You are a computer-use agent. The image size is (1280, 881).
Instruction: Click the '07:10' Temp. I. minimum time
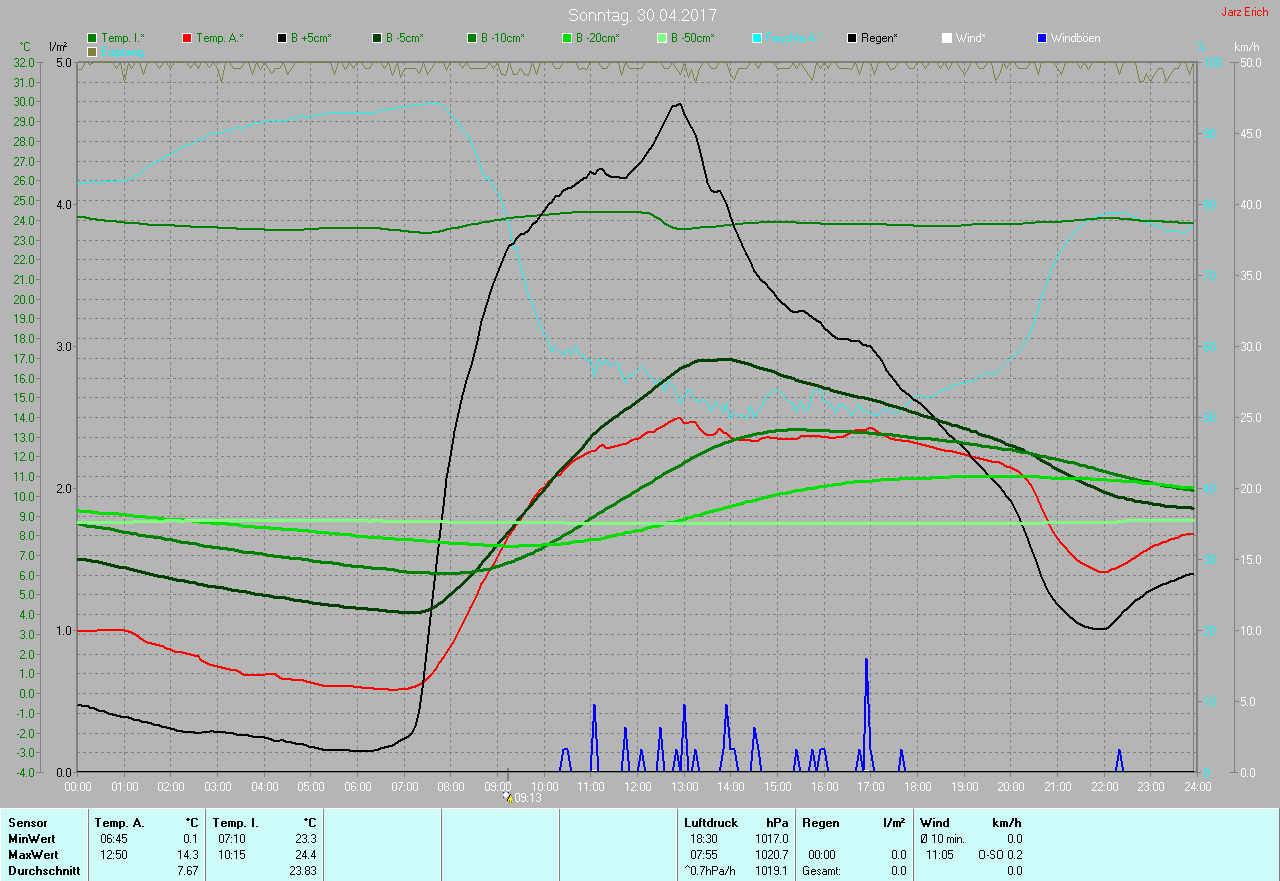(231, 838)
